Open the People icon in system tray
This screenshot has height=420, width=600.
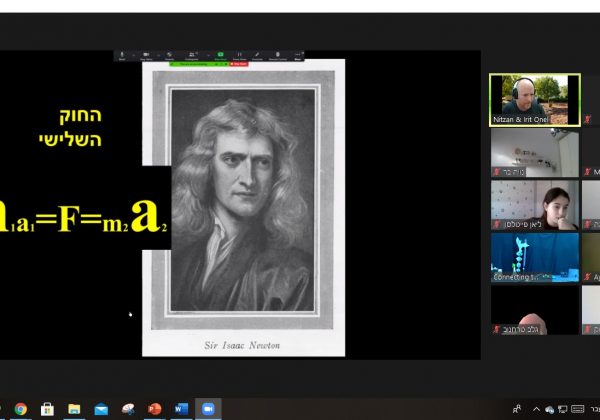click(517, 409)
